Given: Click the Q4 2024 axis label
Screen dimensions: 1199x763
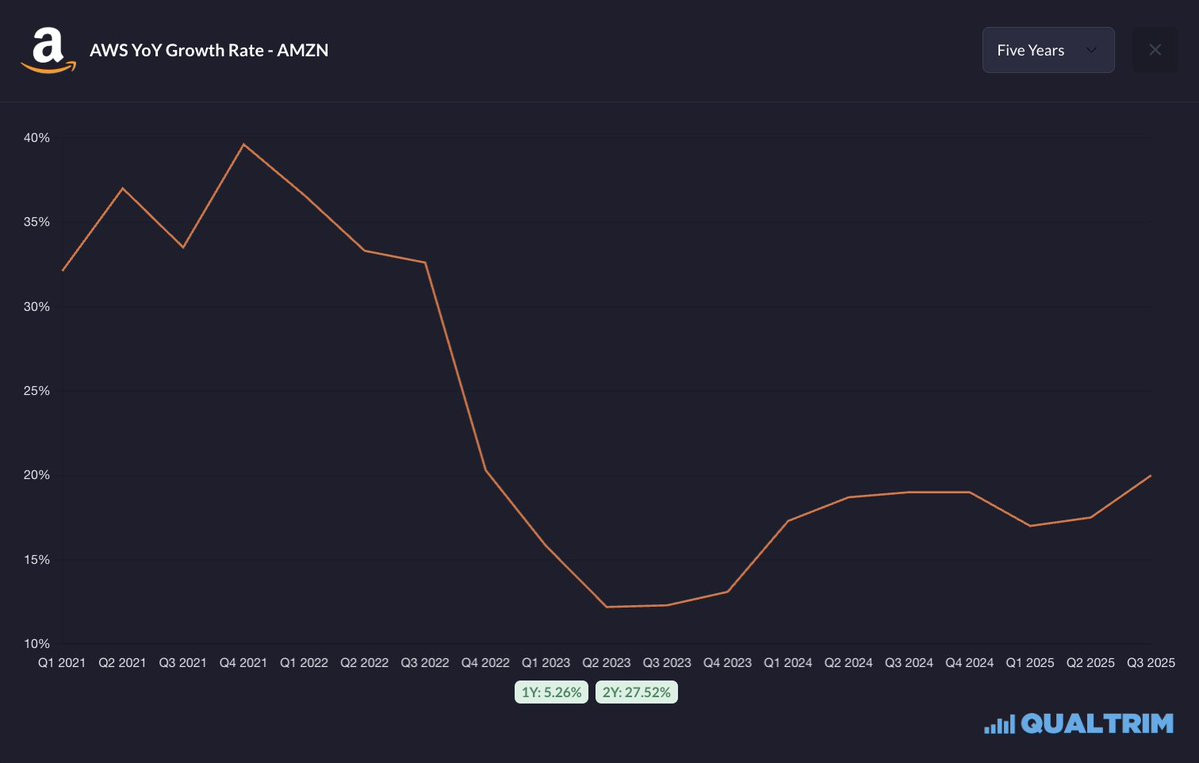Looking at the screenshot, I should (970, 663).
